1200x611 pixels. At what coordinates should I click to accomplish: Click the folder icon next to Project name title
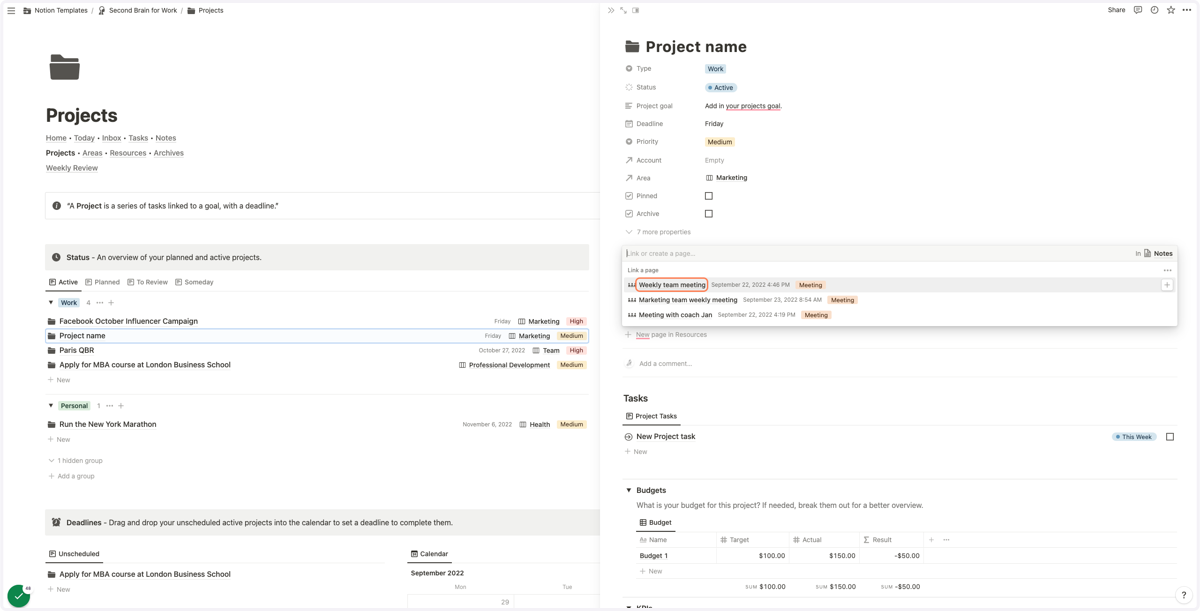tap(632, 46)
